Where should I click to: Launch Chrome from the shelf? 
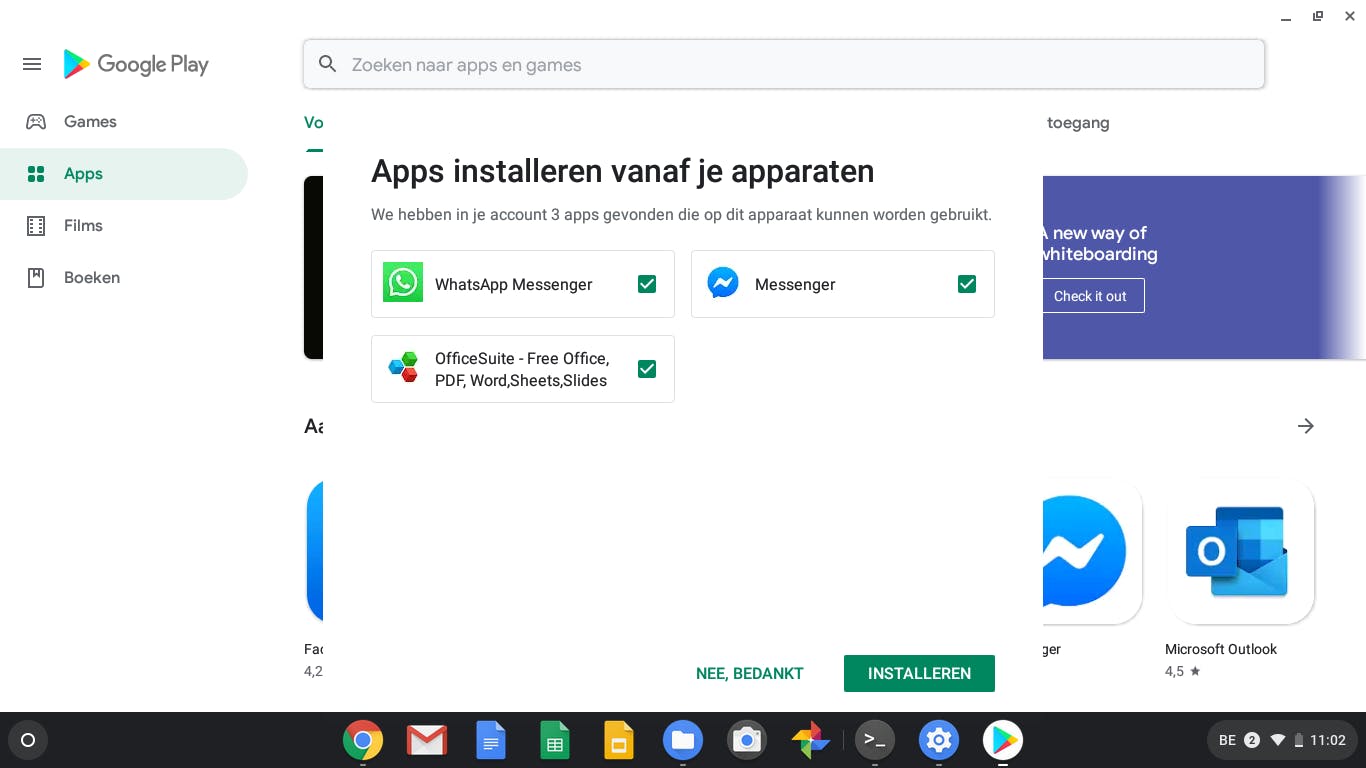coord(363,740)
